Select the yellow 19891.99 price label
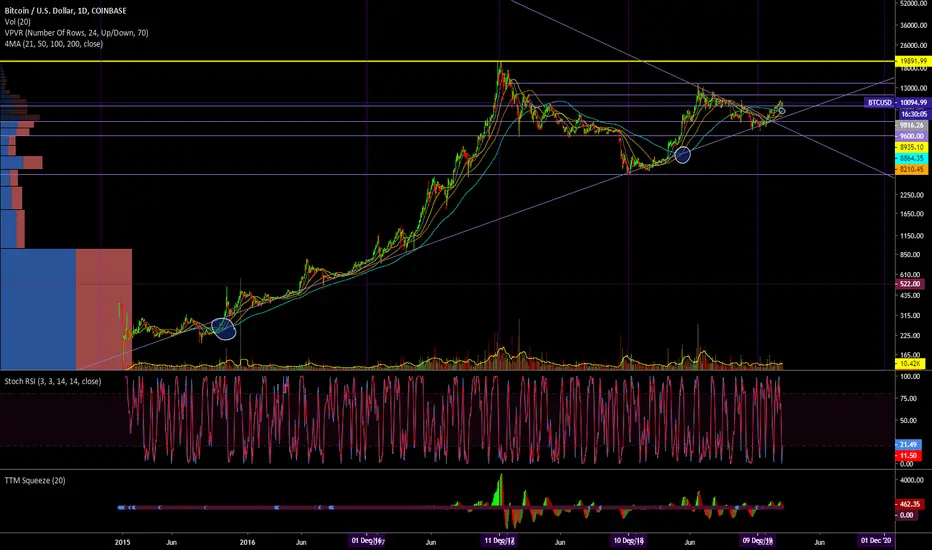Viewport: 932px width, 550px height. (912, 61)
